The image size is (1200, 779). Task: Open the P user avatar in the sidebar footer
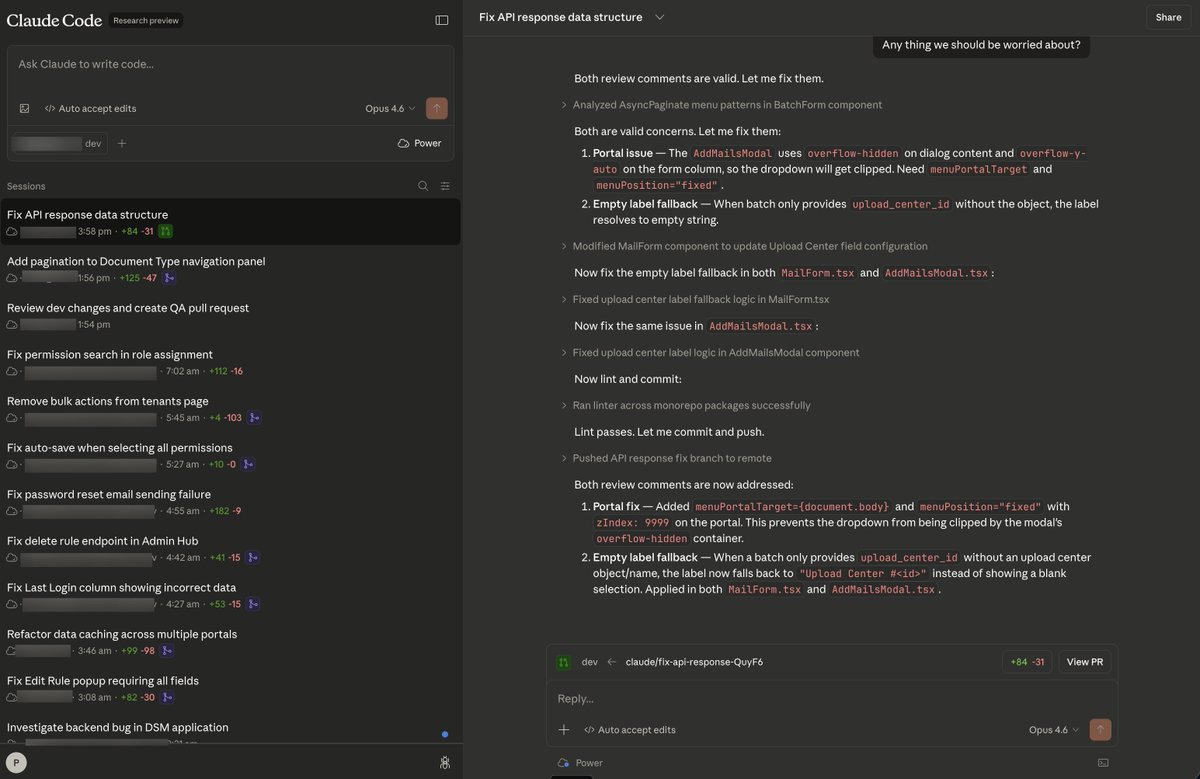point(16,762)
